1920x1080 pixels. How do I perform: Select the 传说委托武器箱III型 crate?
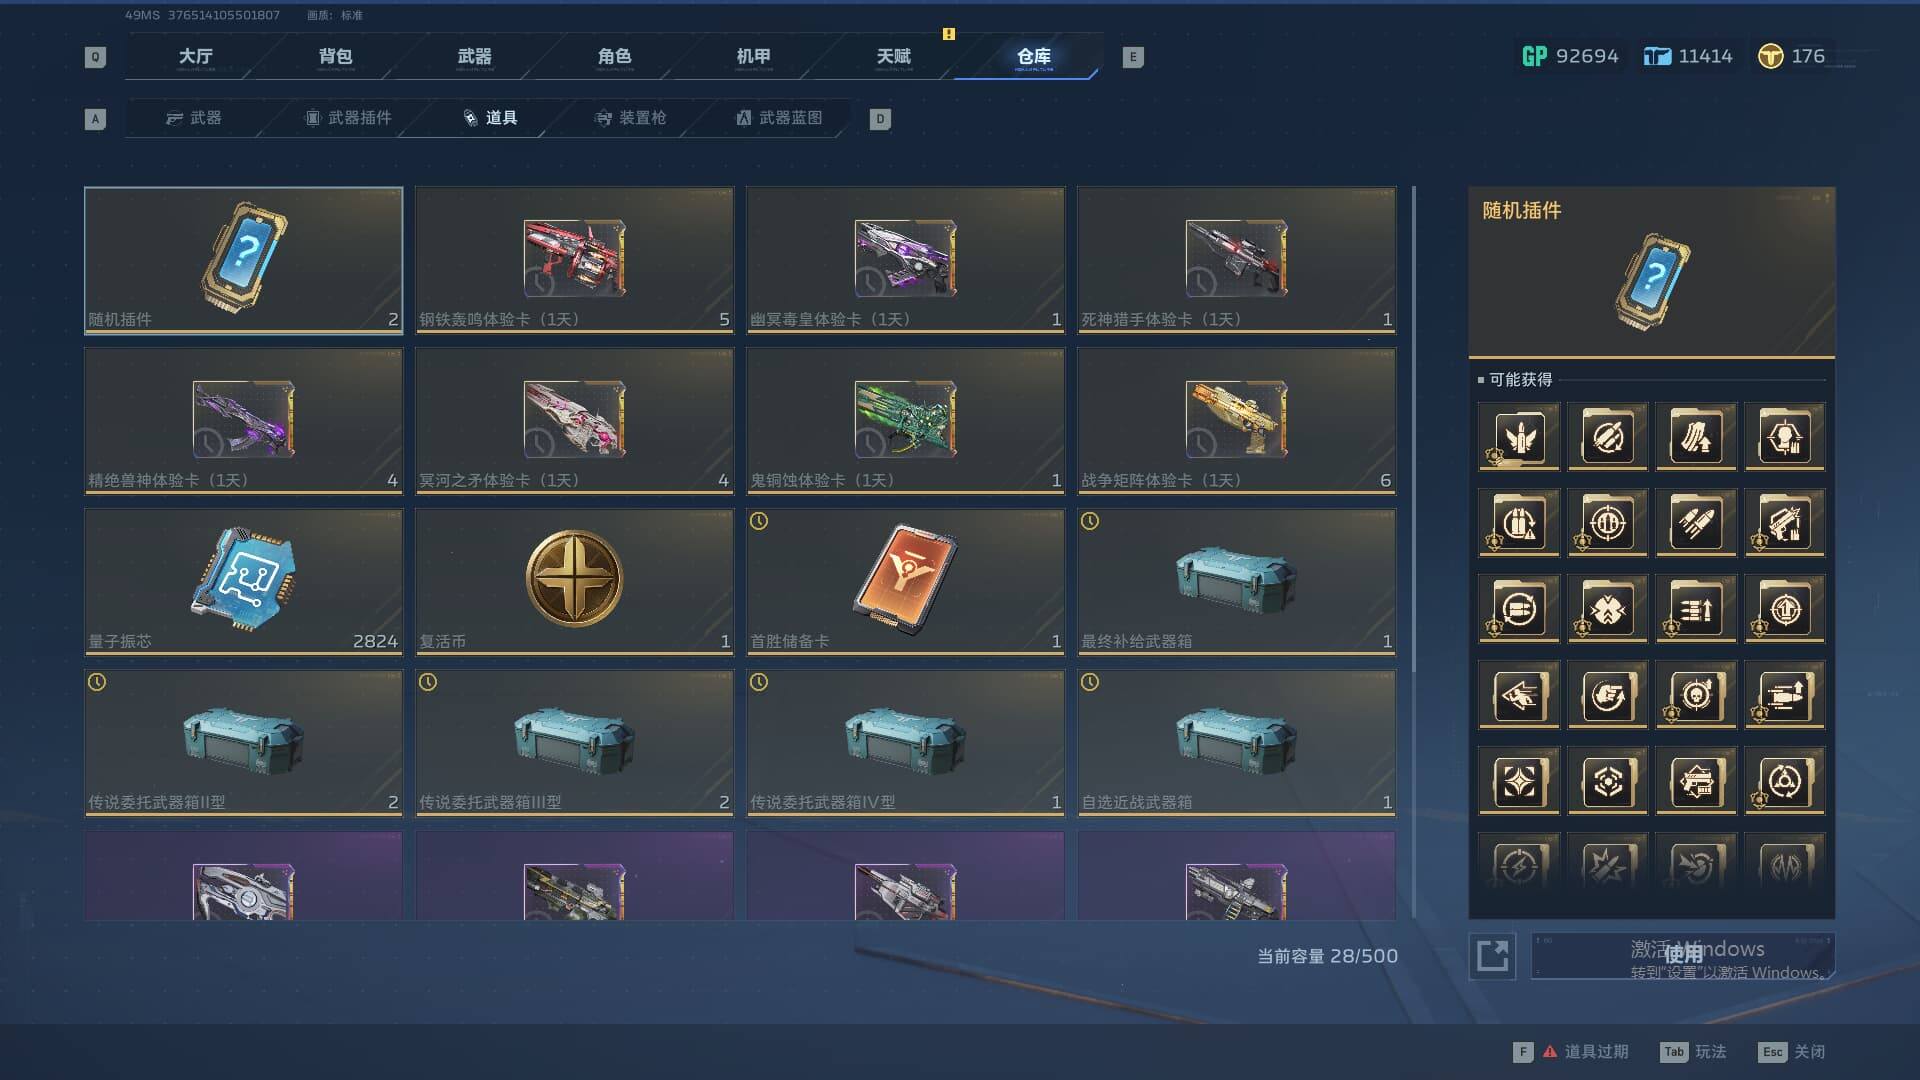574,743
